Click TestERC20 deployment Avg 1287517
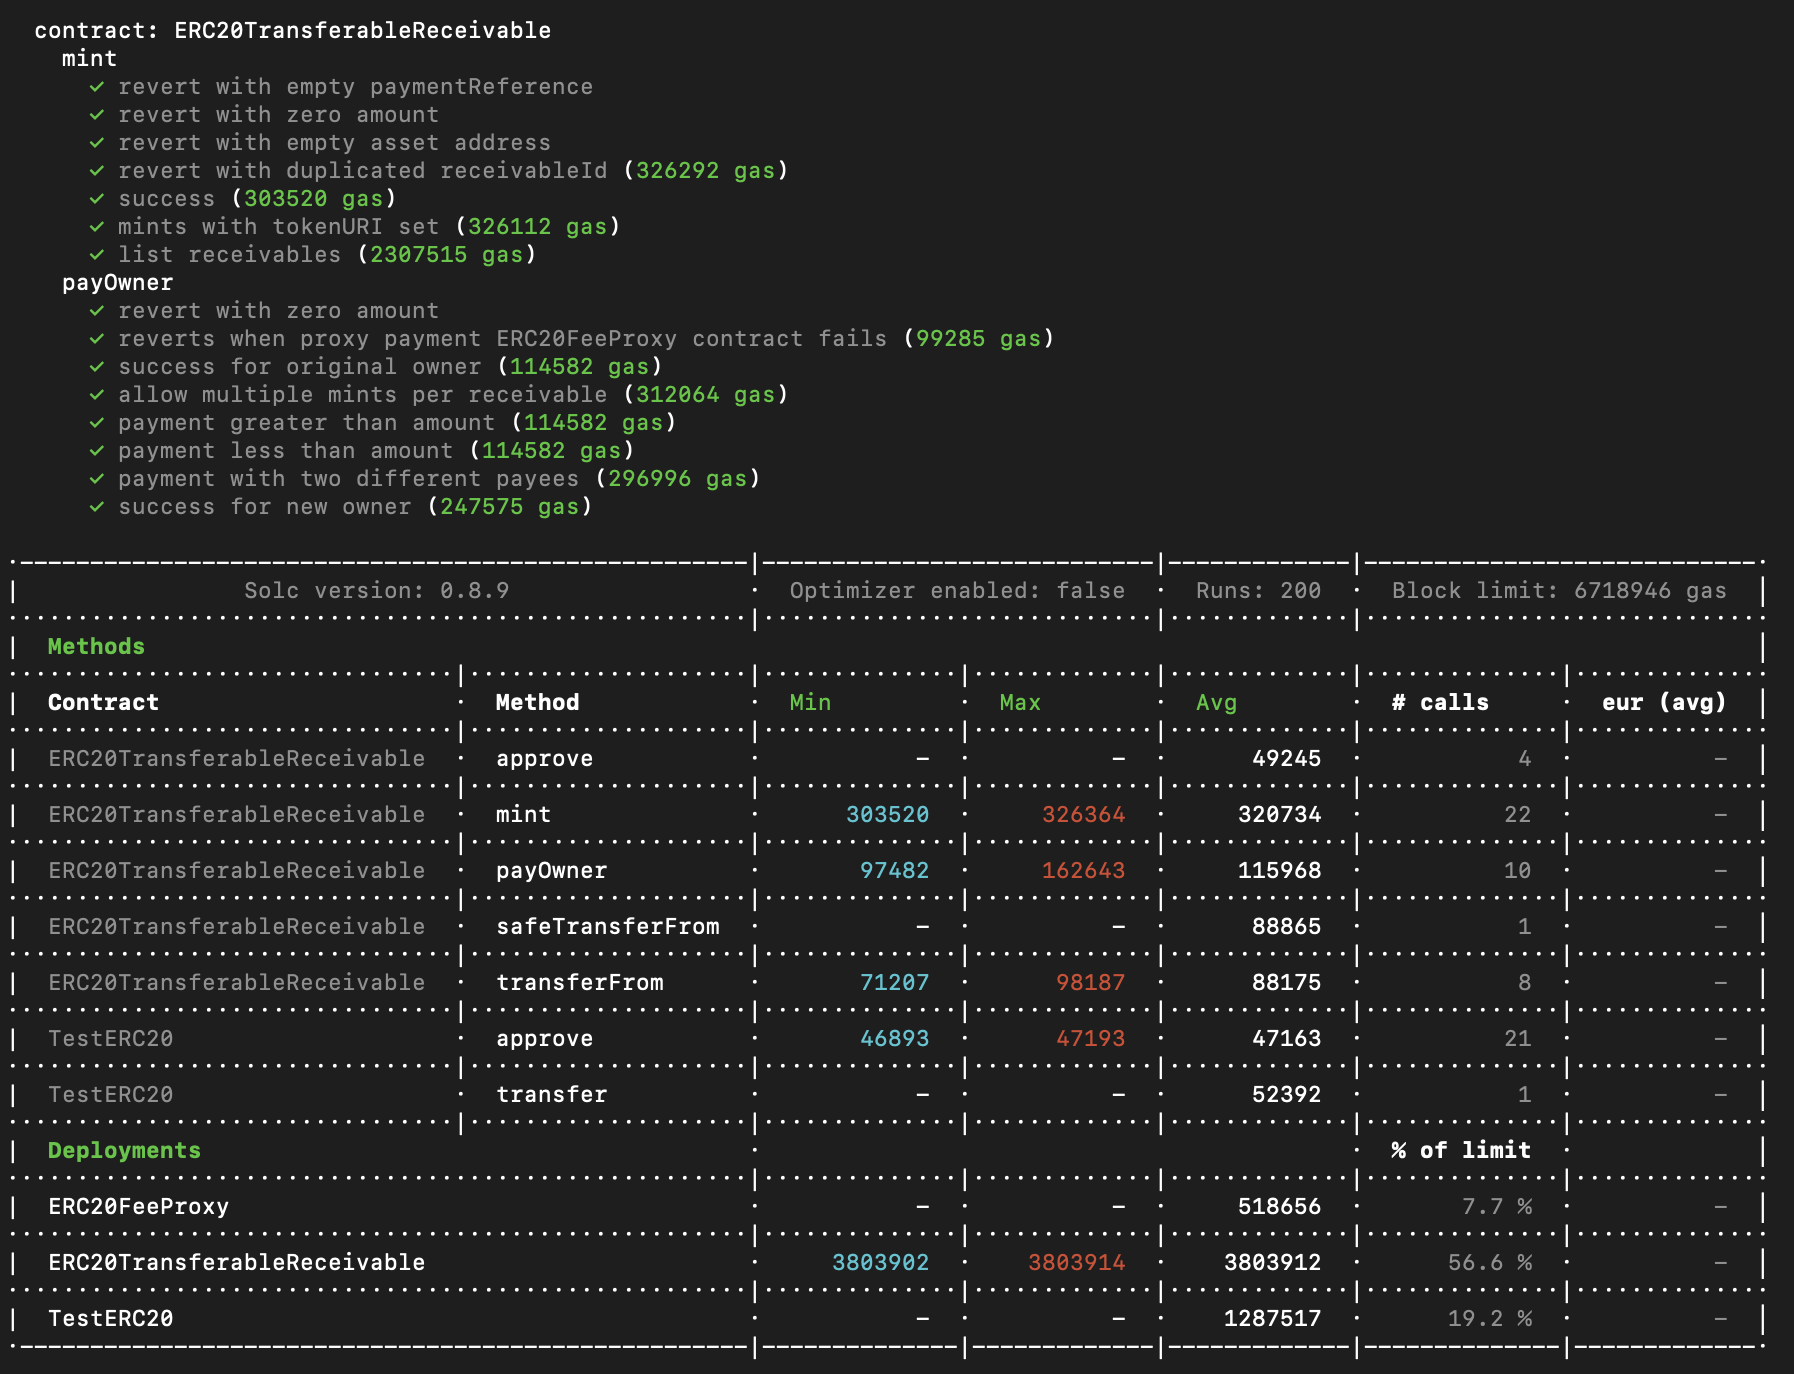Image resolution: width=1794 pixels, height=1374 pixels. coord(1272,1319)
